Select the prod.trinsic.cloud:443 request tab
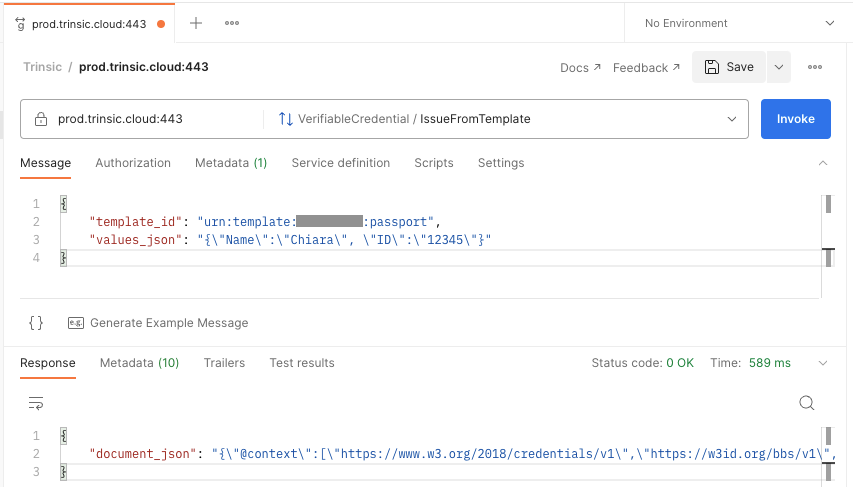853x487 pixels. (89, 23)
